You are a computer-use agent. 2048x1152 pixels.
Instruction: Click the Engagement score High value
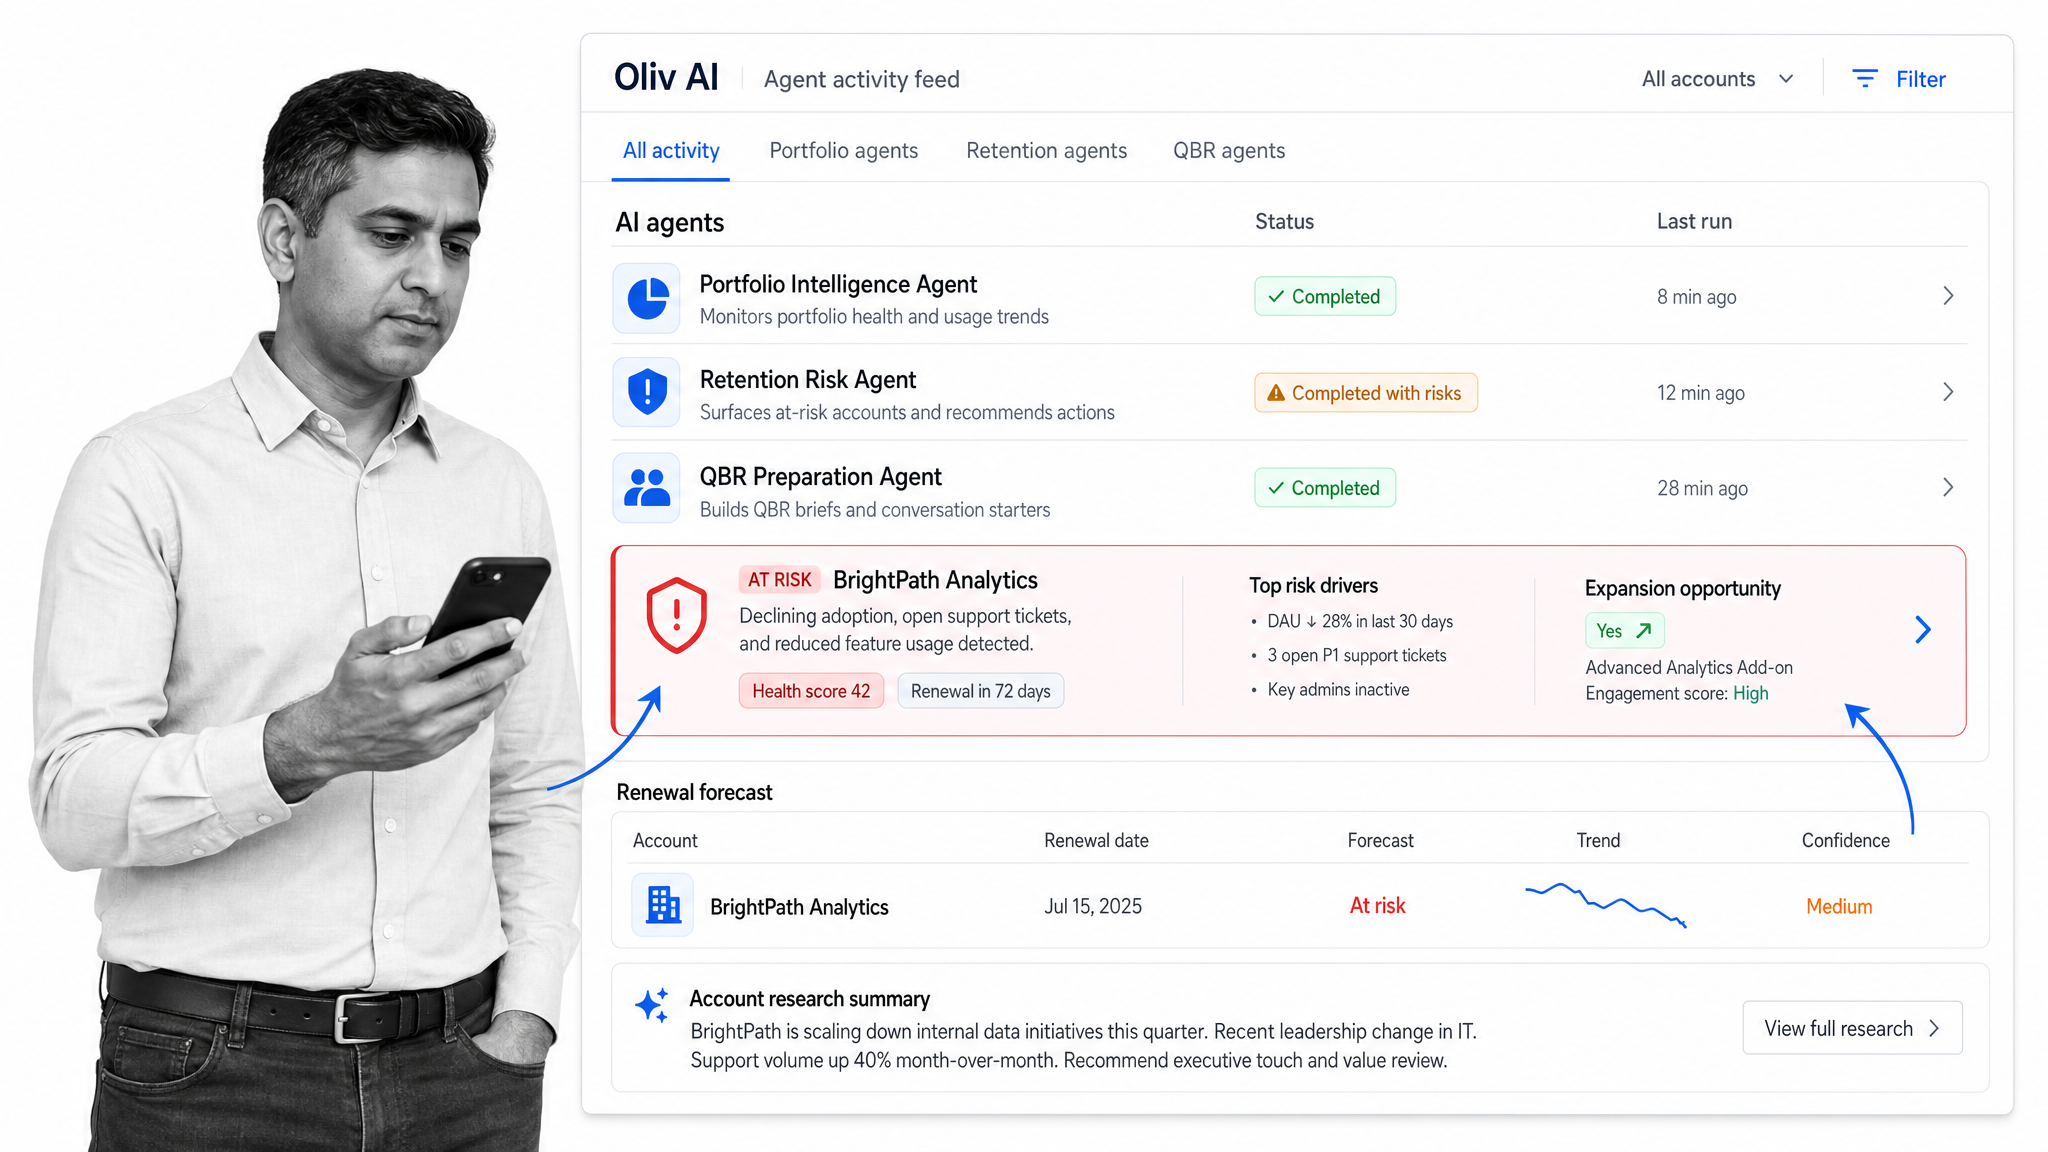point(1750,693)
